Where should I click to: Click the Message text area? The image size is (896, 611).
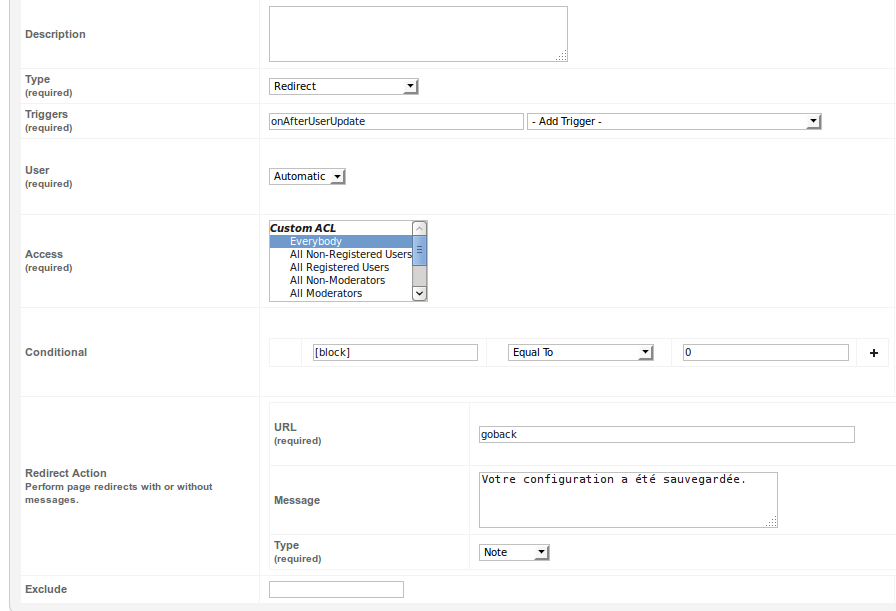click(628, 500)
